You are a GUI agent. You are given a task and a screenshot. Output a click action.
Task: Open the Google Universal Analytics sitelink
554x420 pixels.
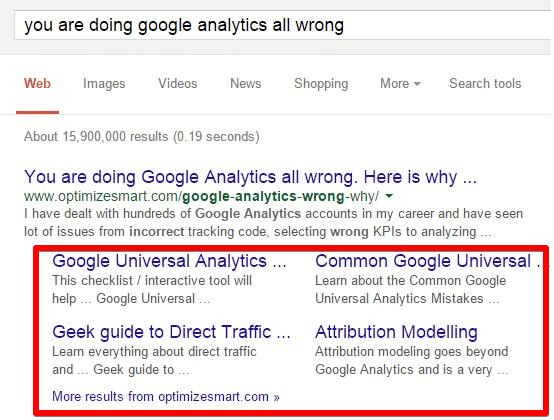click(169, 261)
